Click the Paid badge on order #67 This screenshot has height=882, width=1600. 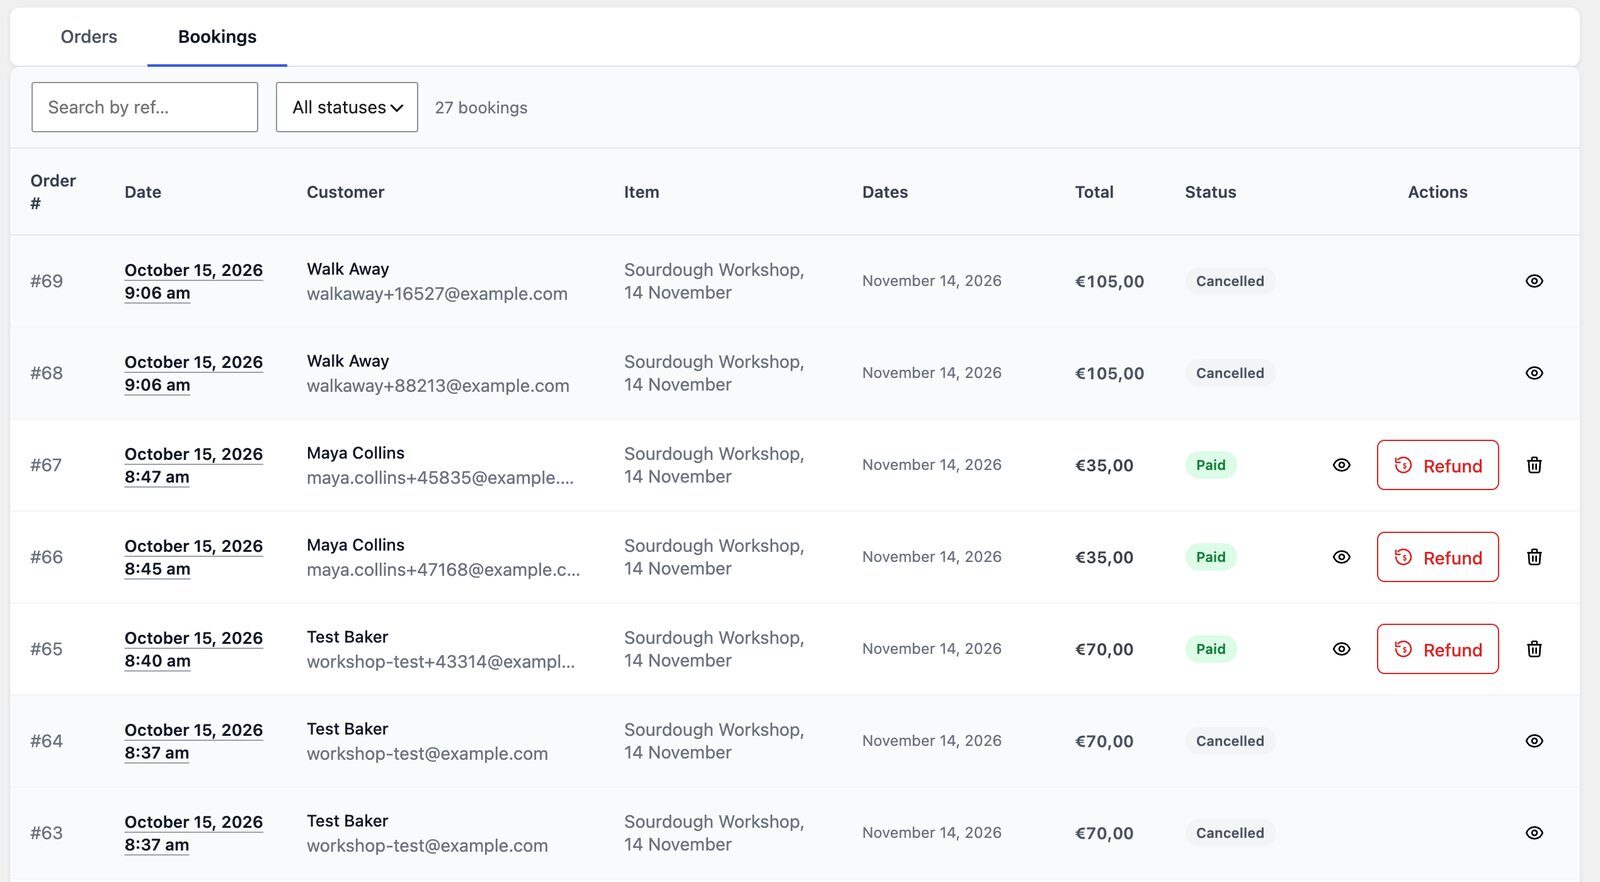click(x=1211, y=465)
